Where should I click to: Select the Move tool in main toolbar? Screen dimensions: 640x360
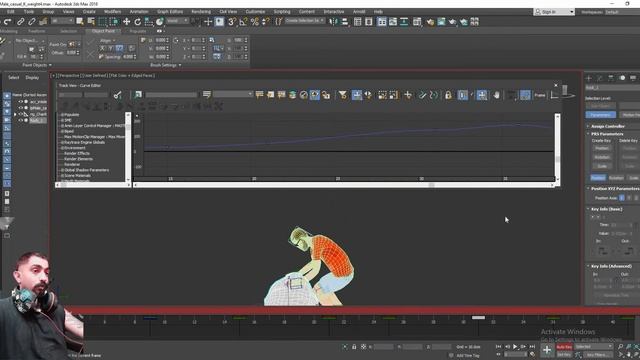[x=127, y=22]
